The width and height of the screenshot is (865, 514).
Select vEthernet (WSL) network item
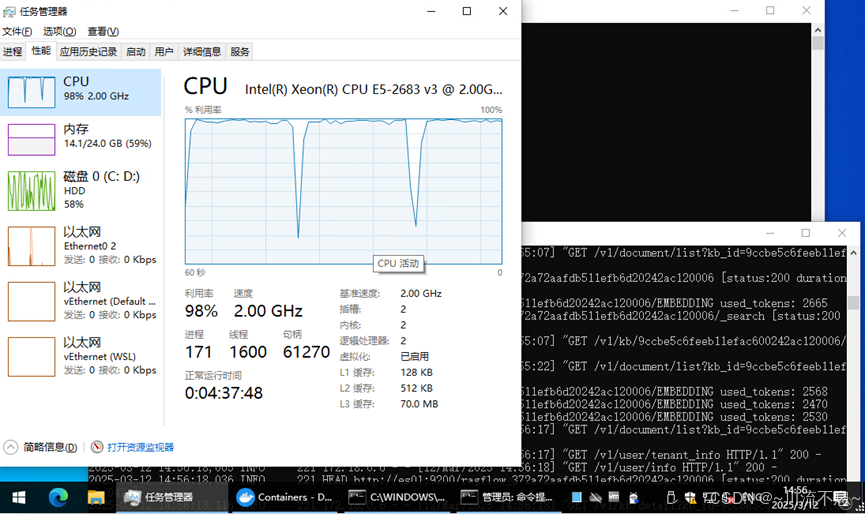pos(81,356)
